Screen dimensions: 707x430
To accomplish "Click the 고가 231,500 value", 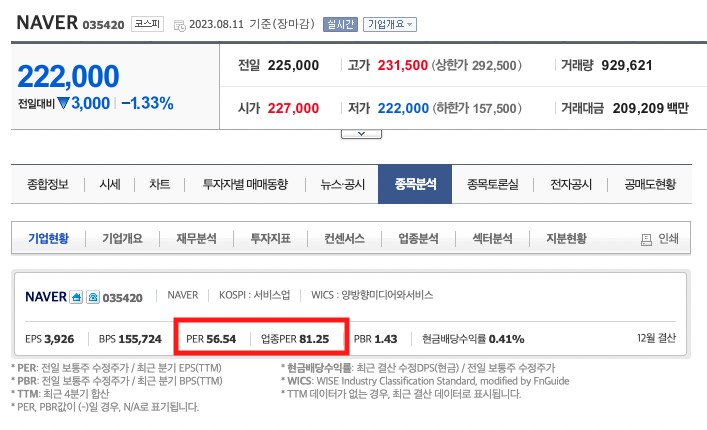I will point(402,65).
